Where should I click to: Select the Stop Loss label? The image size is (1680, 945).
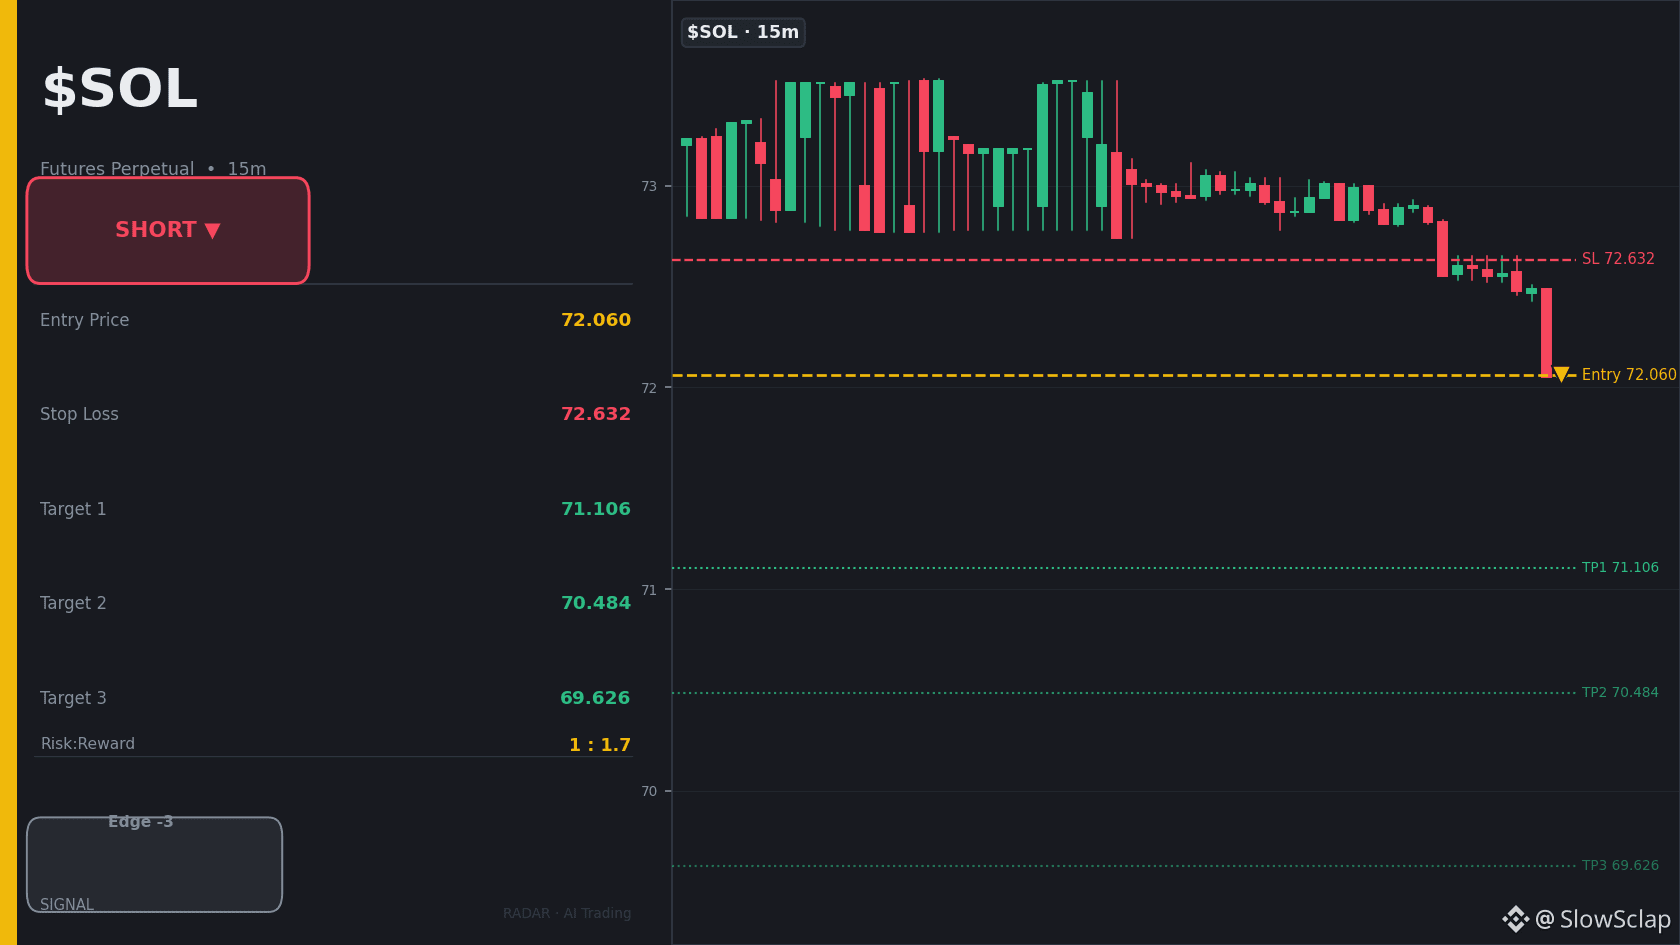(x=79, y=414)
